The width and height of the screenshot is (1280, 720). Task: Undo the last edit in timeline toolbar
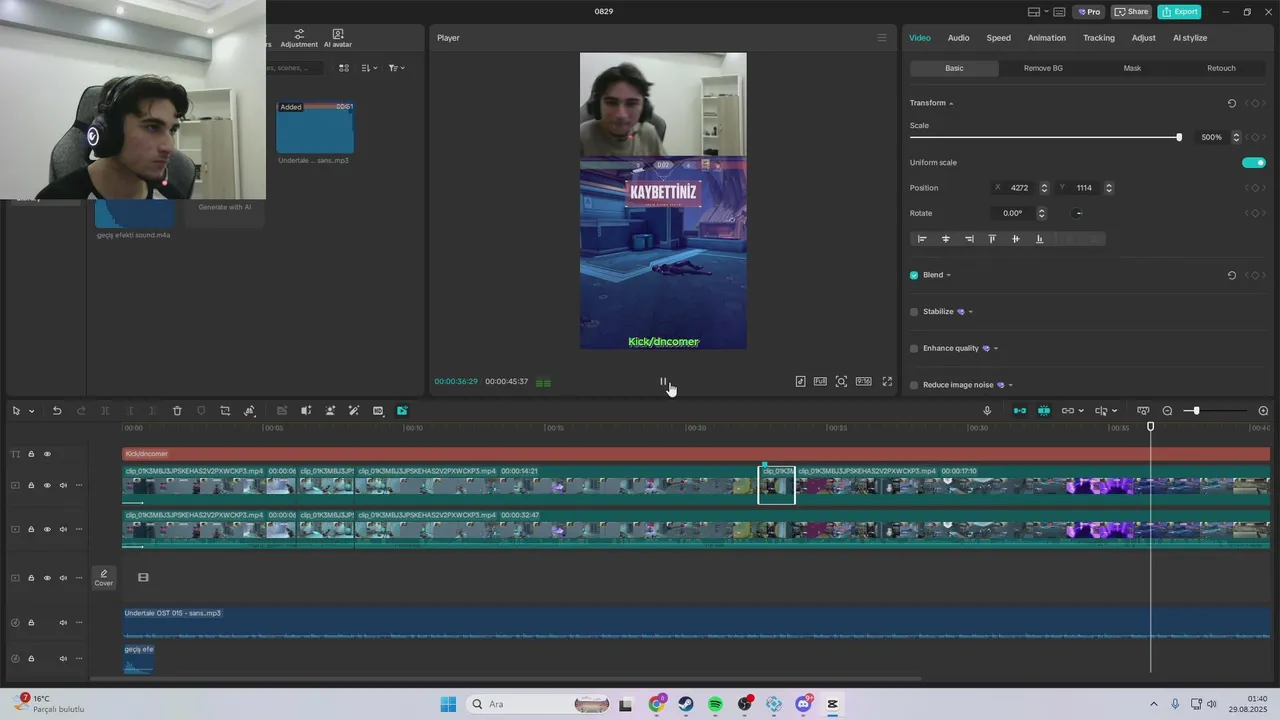point(57,411)
